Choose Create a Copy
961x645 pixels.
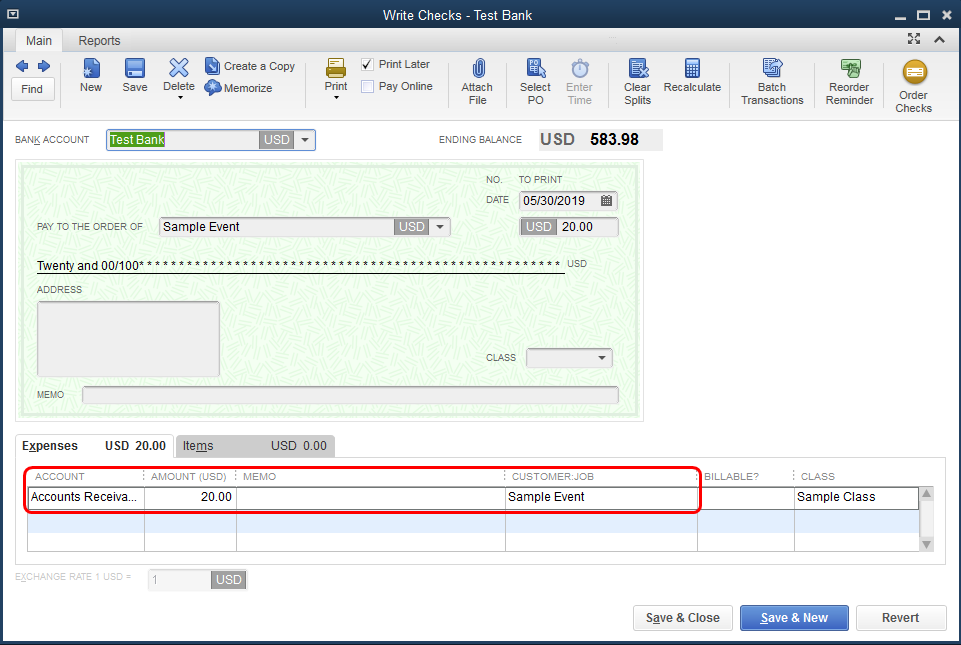[250, 66]
